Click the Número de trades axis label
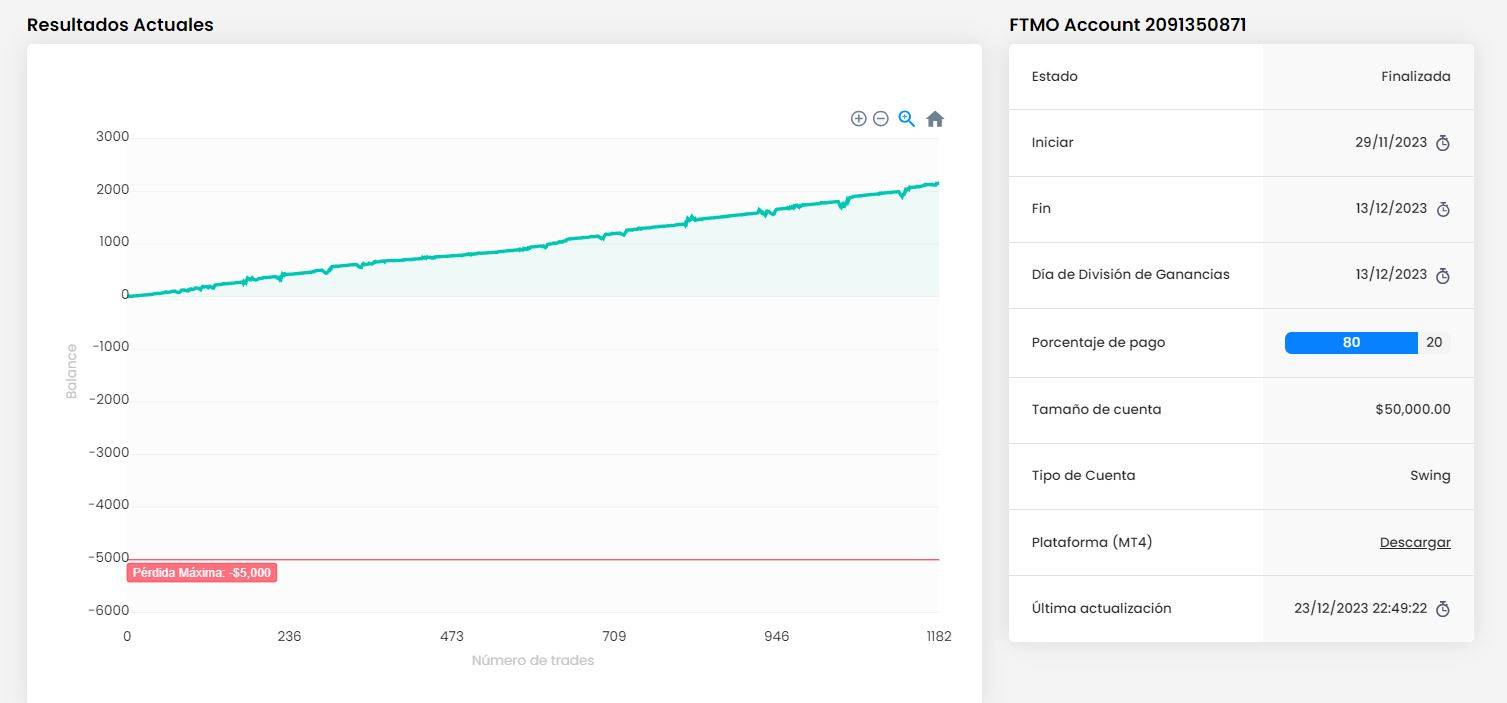Viewport: 1507px width, 703px height. [533, 660]
